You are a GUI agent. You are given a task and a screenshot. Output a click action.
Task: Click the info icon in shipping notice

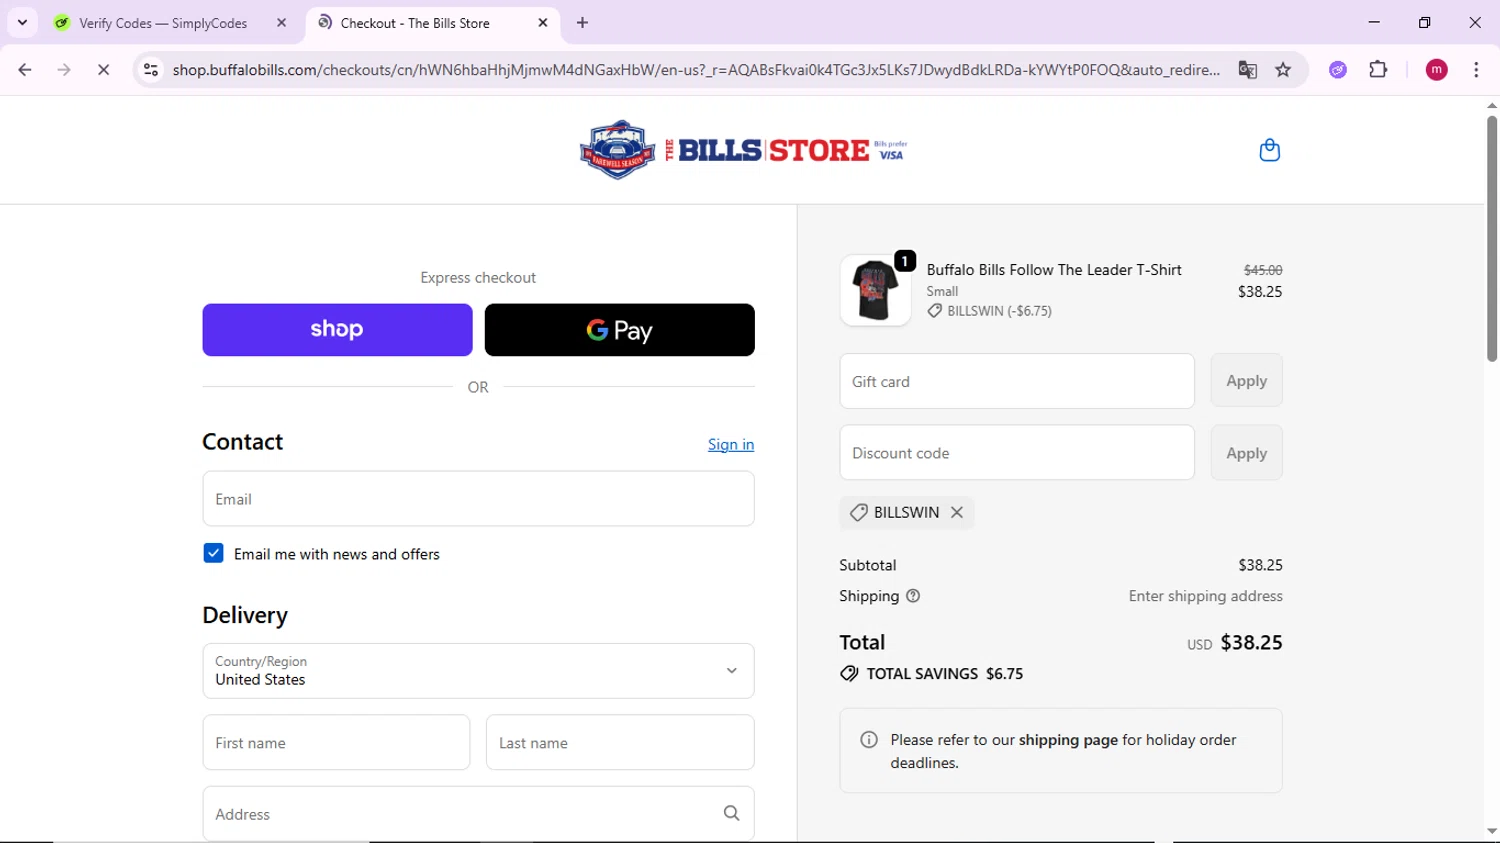(x=869, y=740)
